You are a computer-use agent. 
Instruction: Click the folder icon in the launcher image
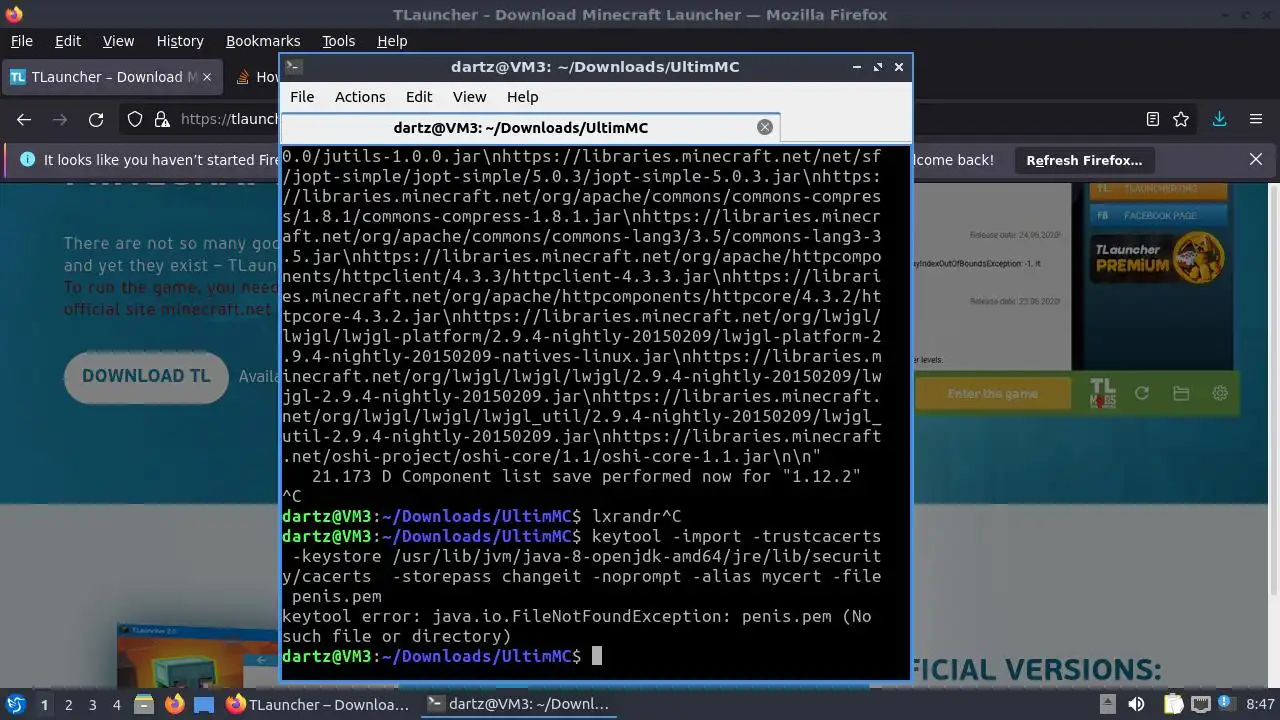point(1181,394)
